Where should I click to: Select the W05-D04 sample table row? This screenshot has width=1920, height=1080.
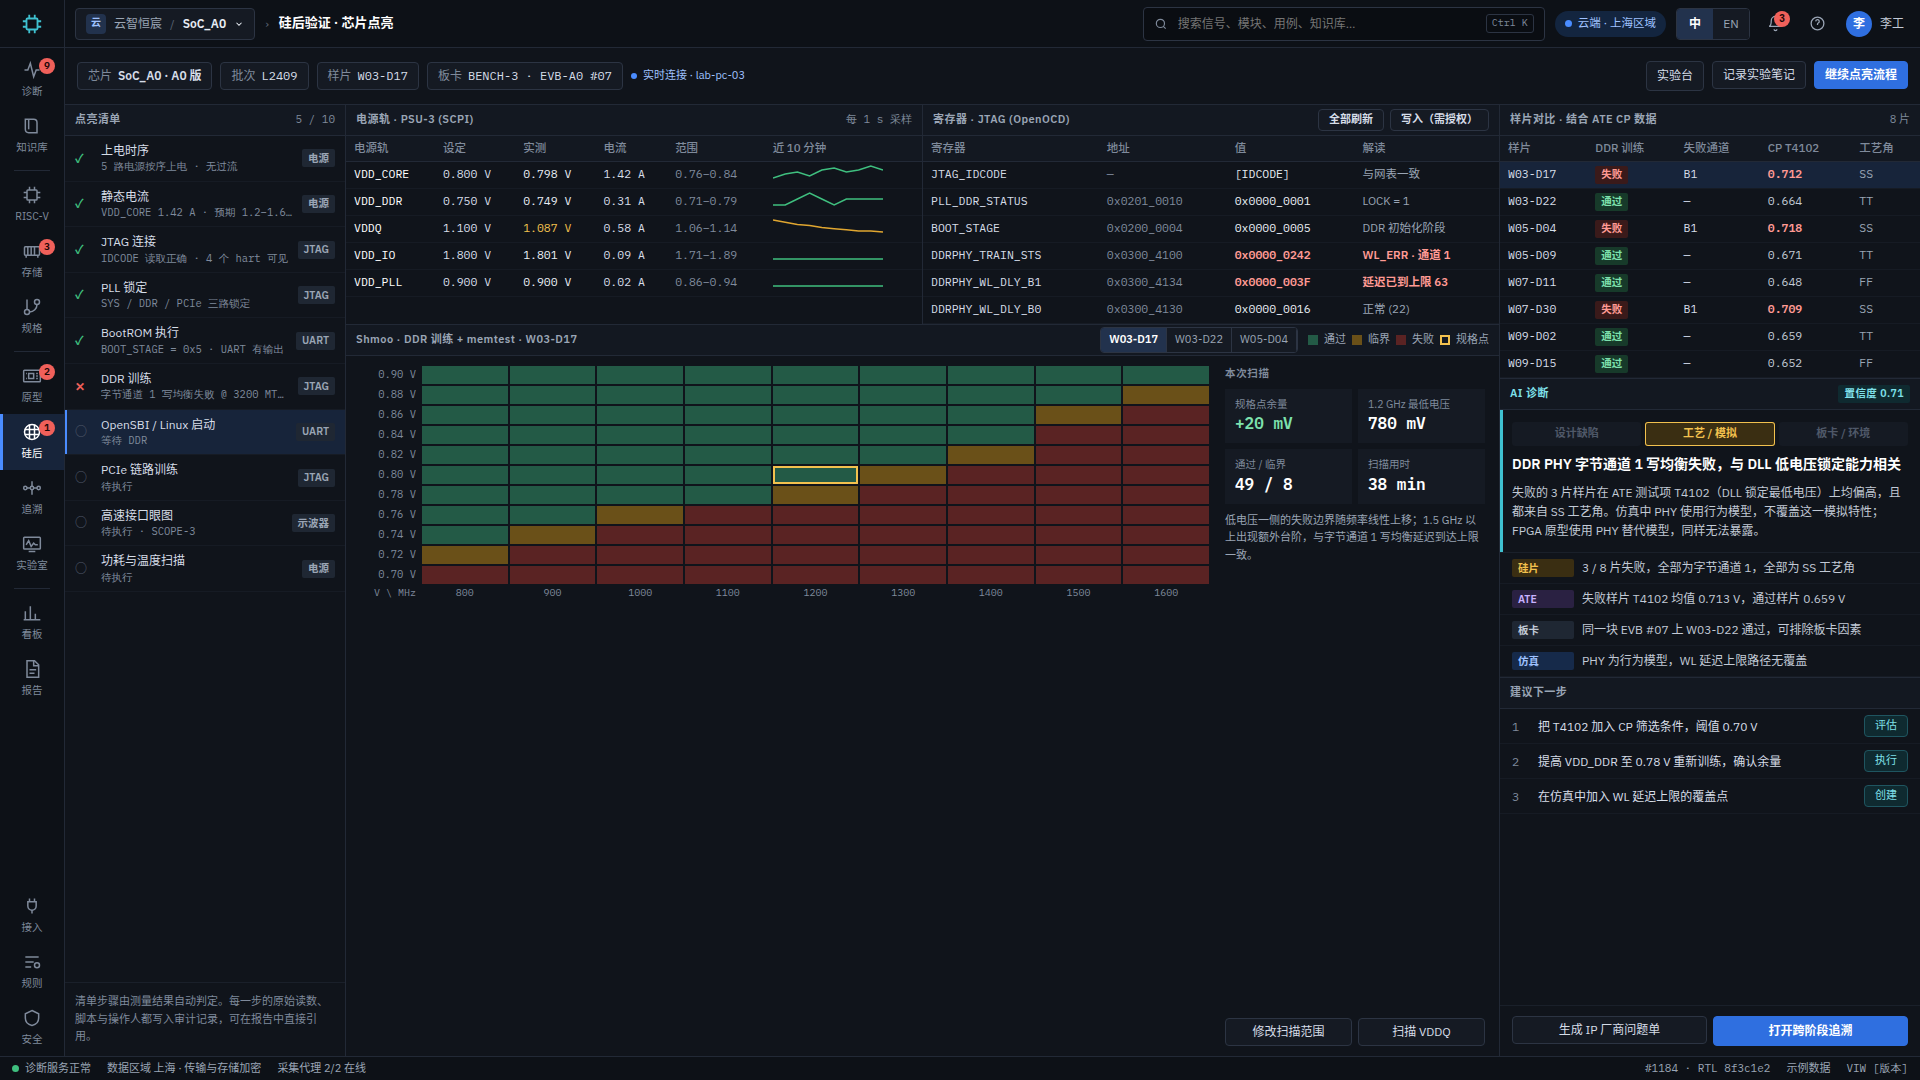(x=1709, y=228)
